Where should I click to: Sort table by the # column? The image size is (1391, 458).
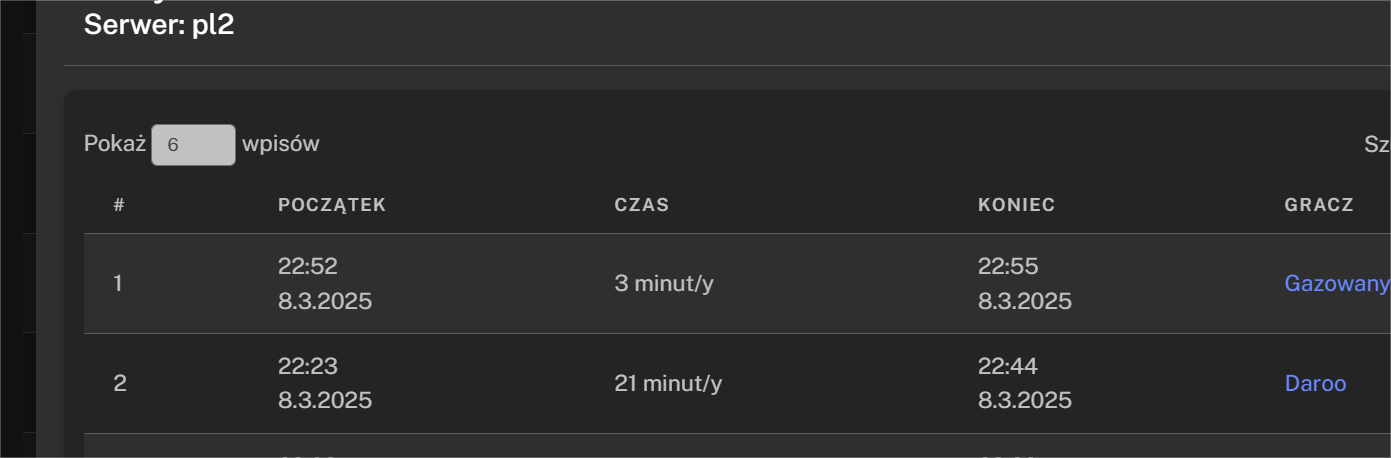[x=119, y=205]
